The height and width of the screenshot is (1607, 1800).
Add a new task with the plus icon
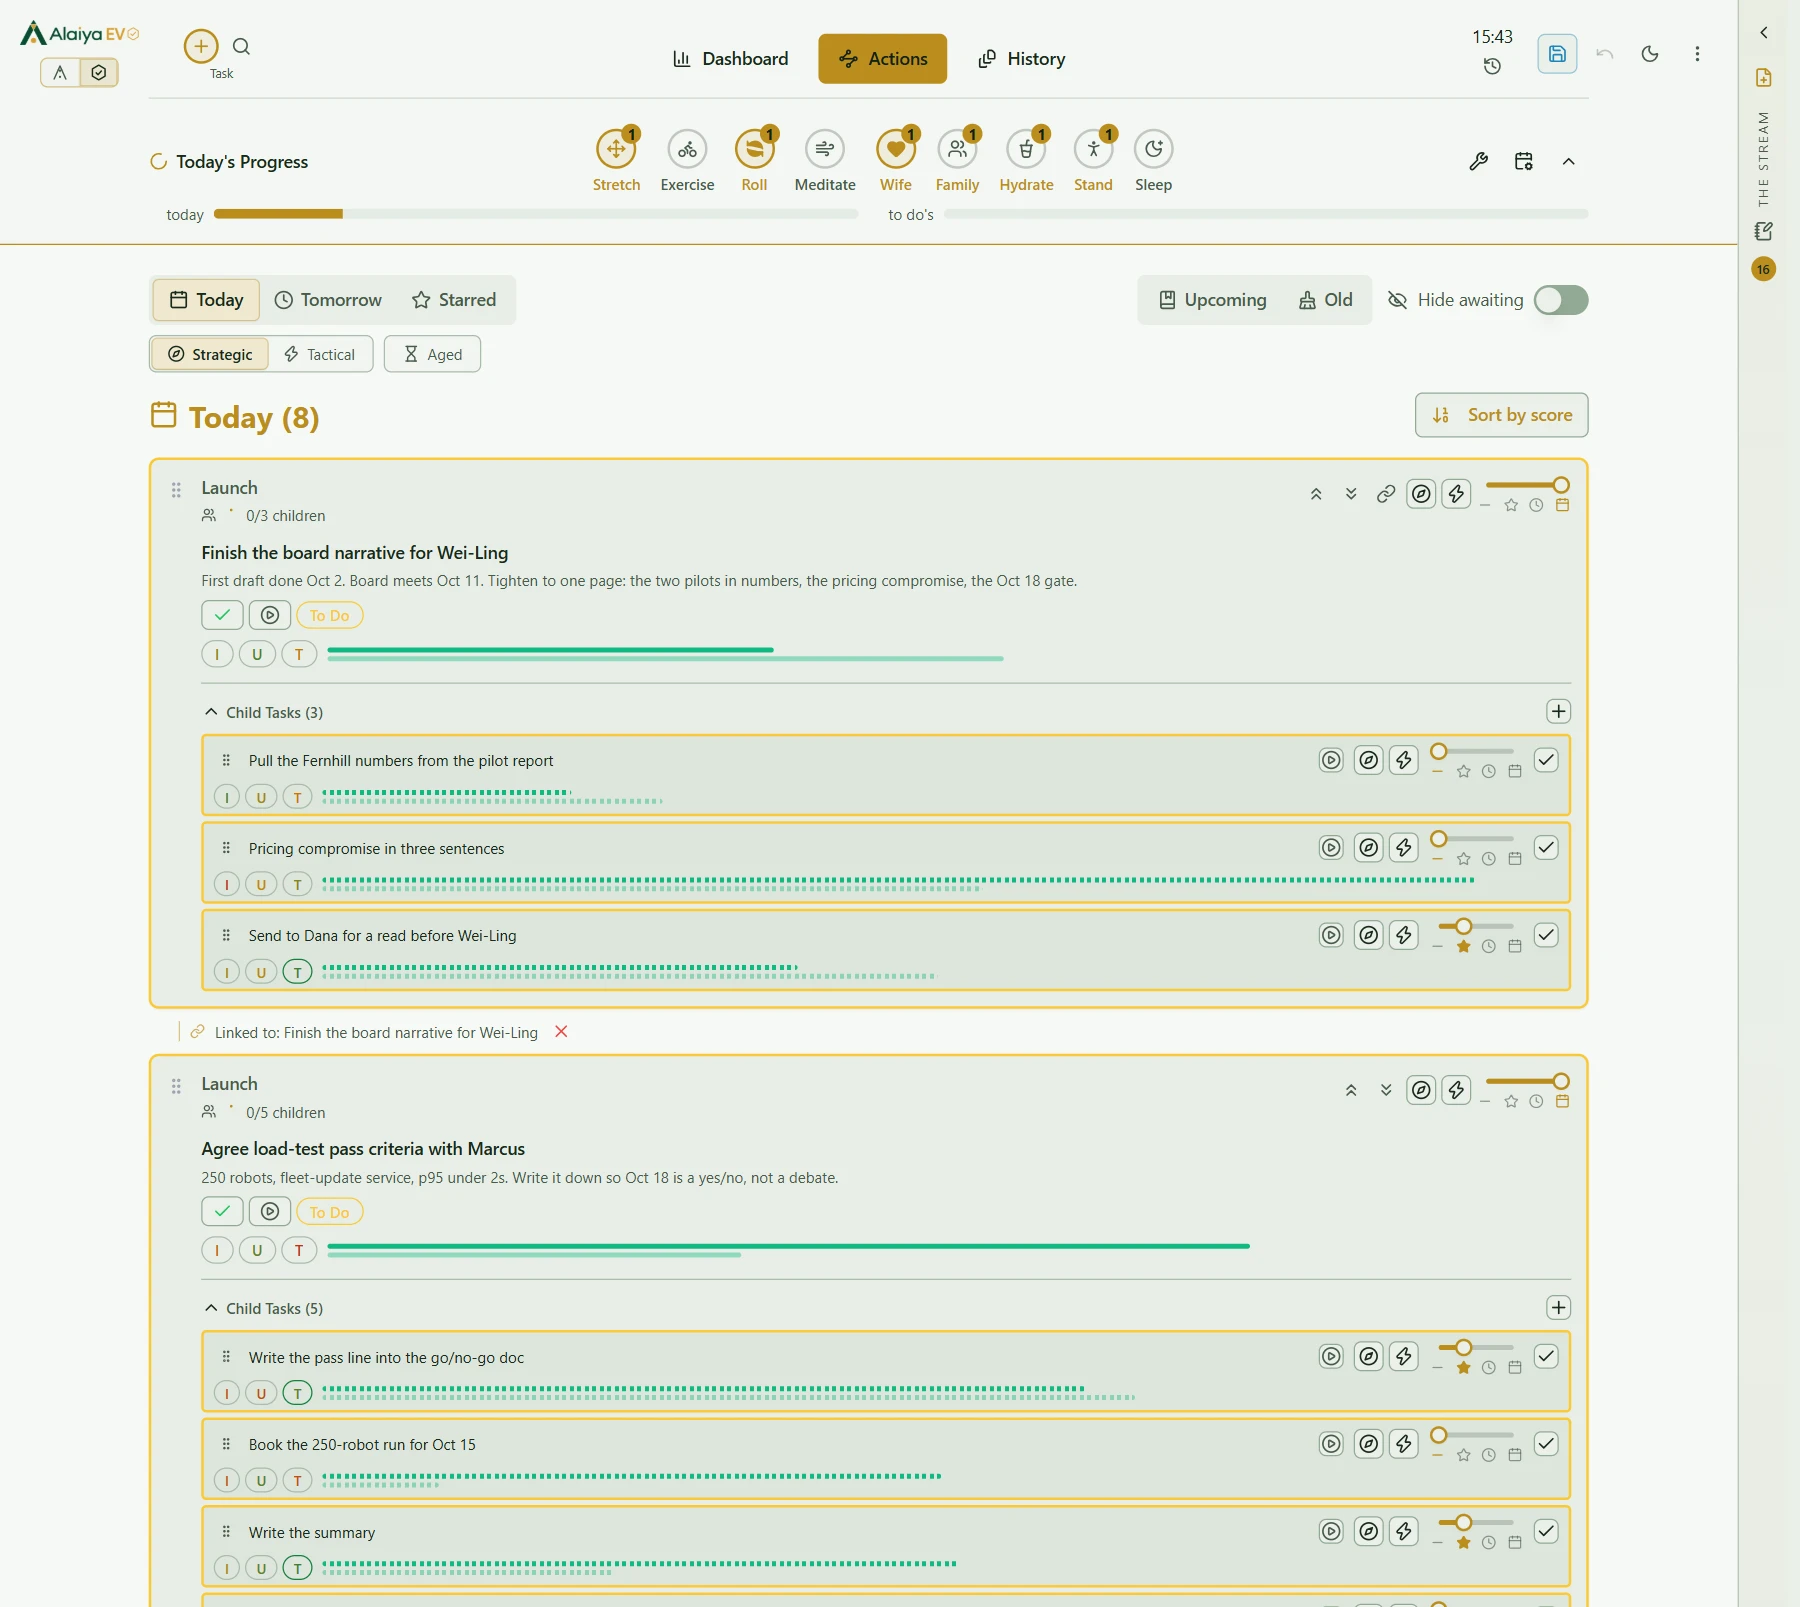(201, 46)
